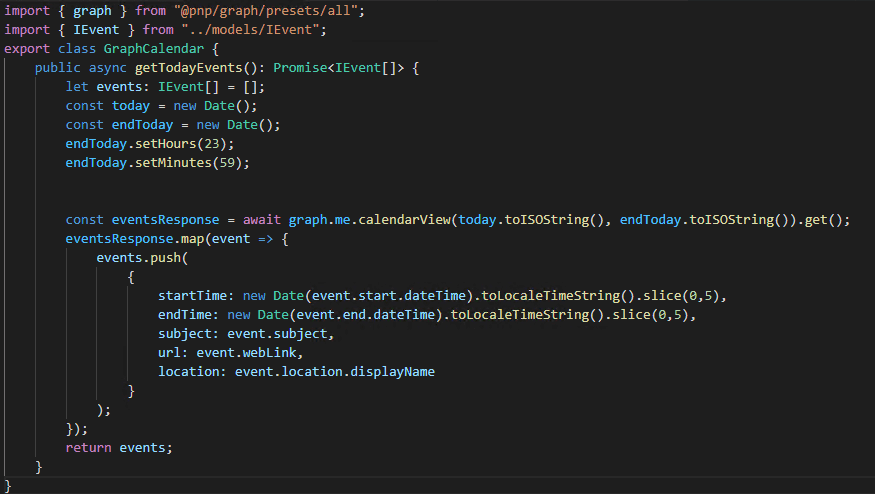The image size is (875, 494).
Task: Click the "startTime" property key
Action: [x=192, y=295]
